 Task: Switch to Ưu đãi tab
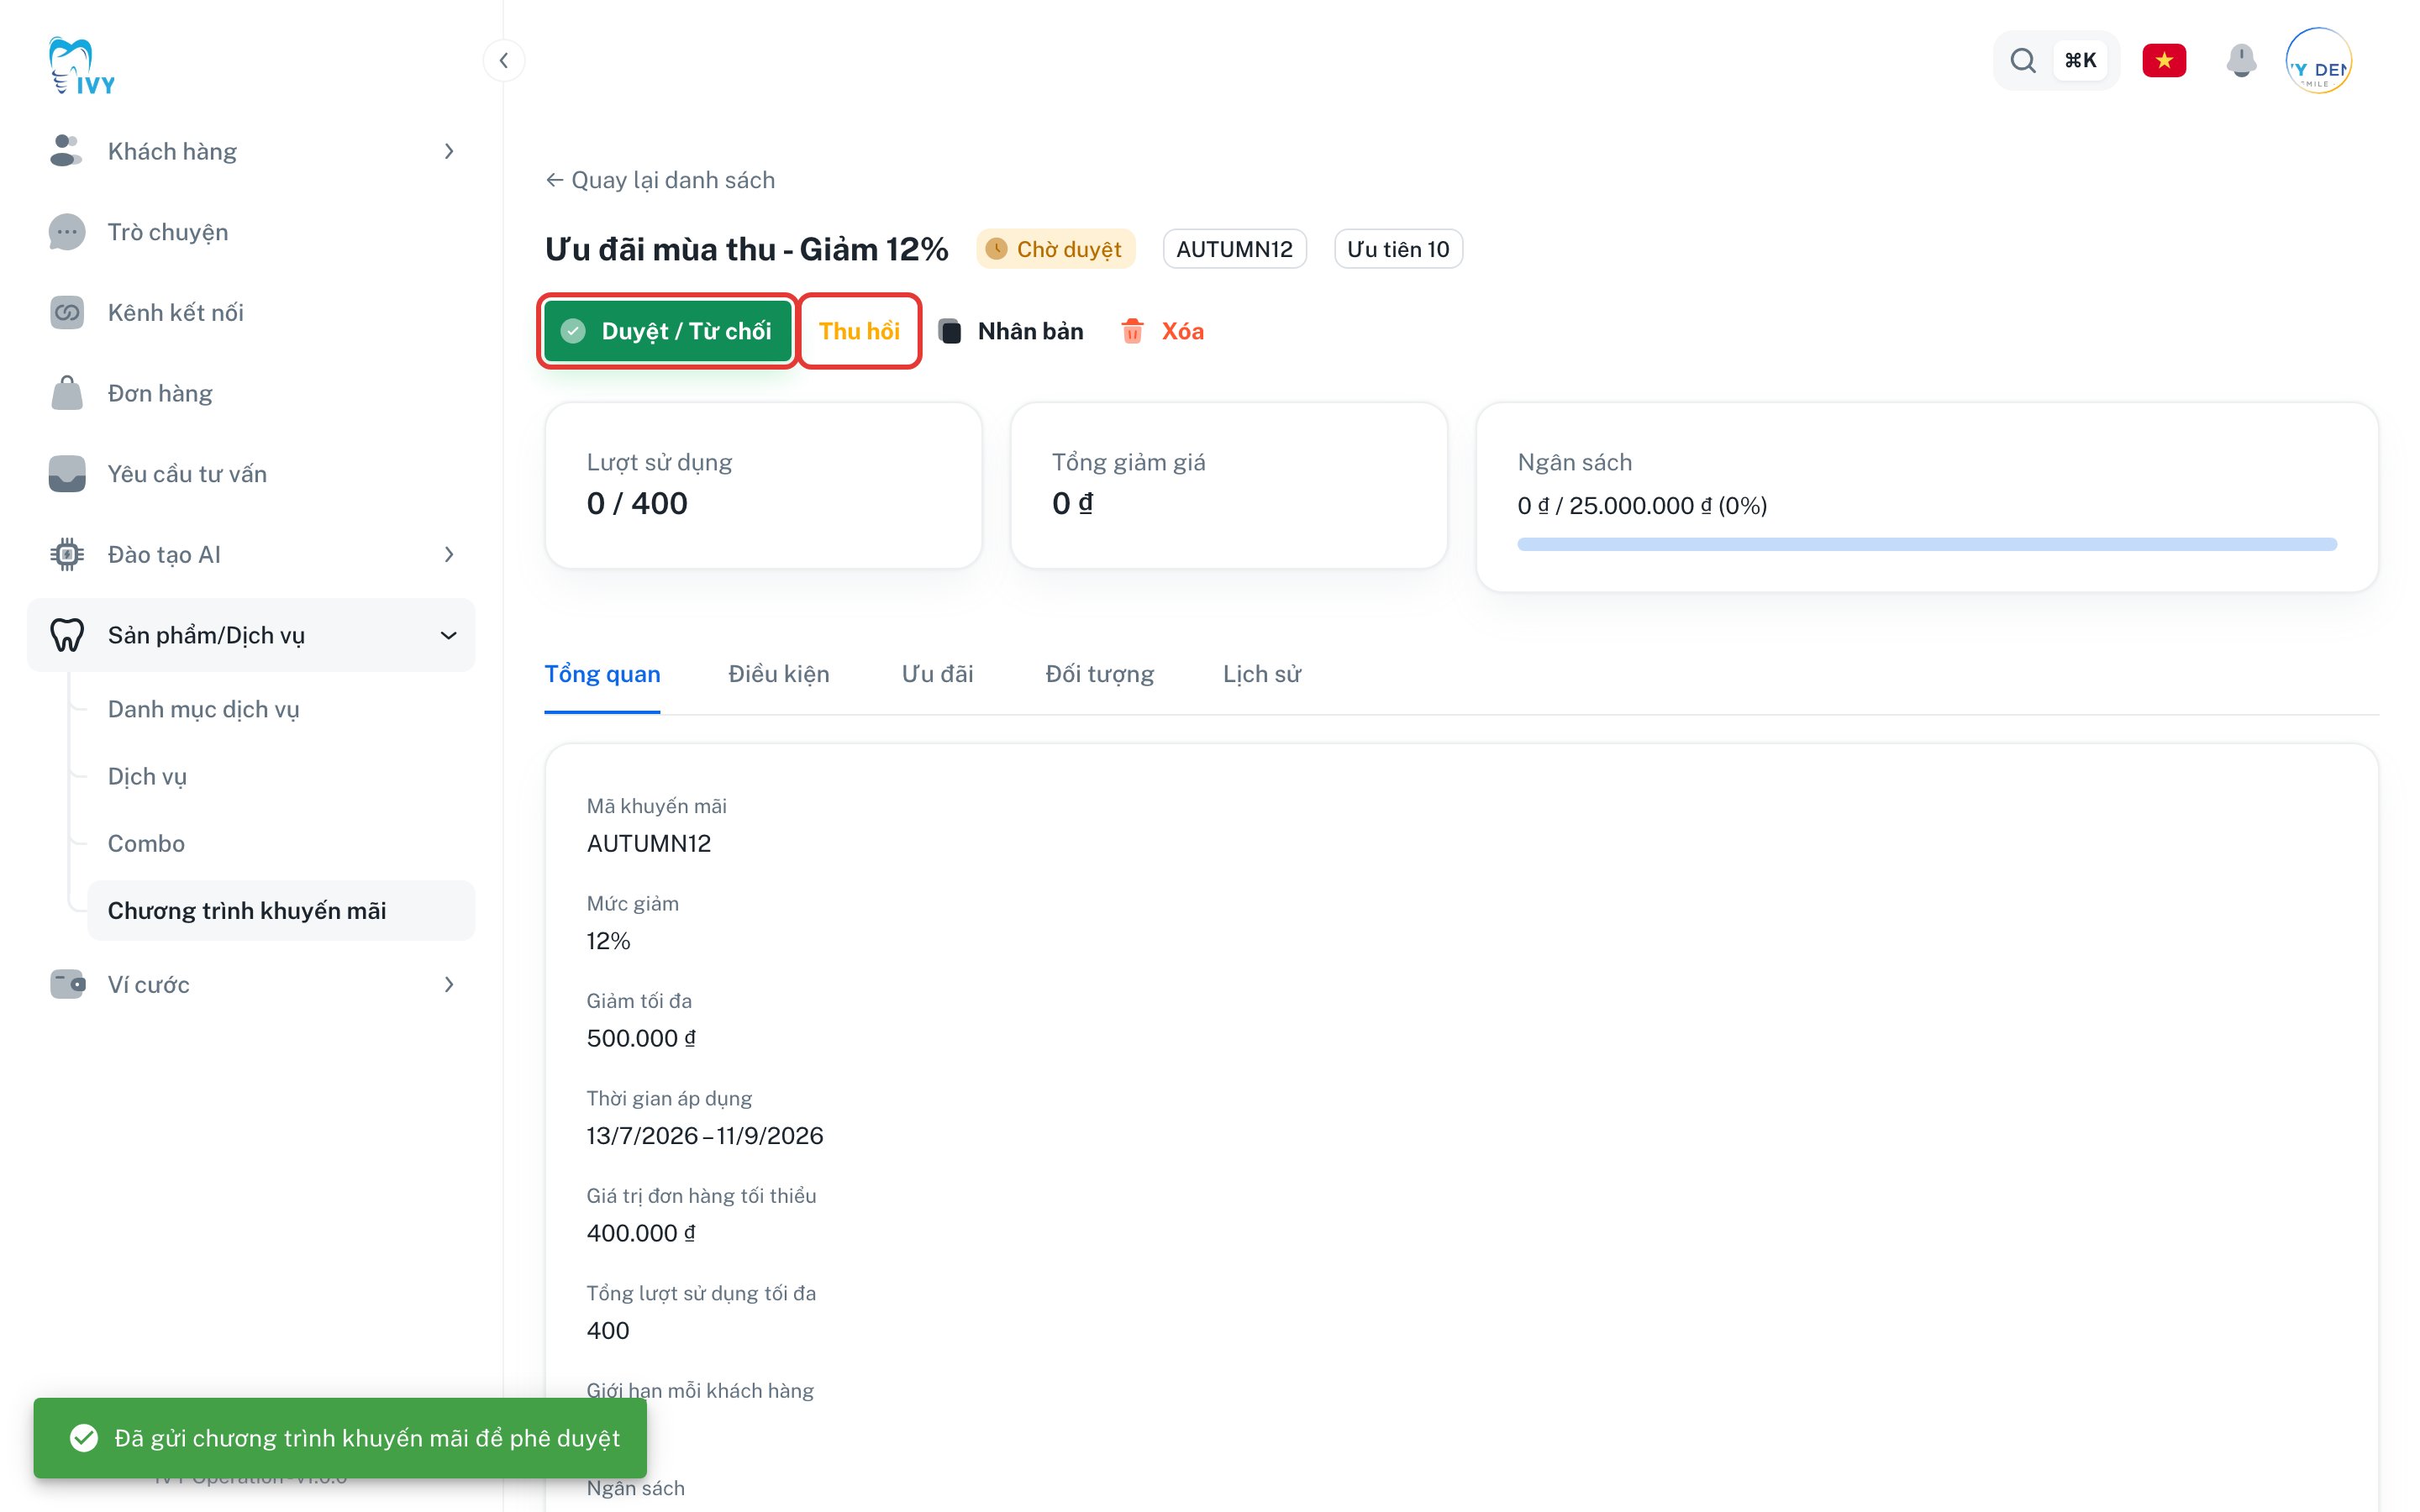click(x=937, y=674)
